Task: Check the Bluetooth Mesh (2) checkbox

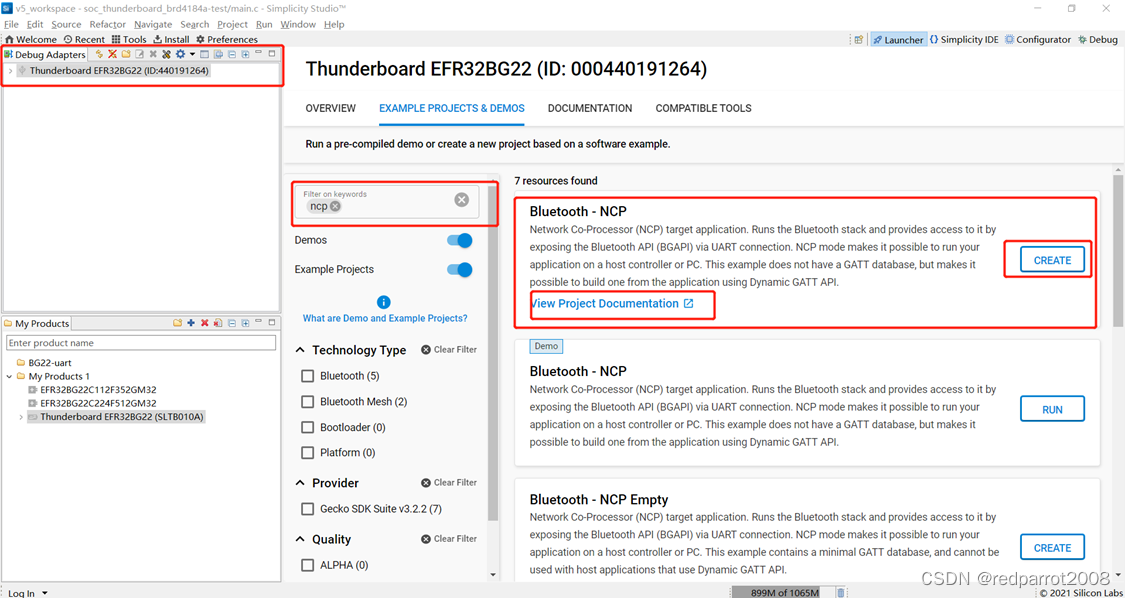Action: click(308, 402)
